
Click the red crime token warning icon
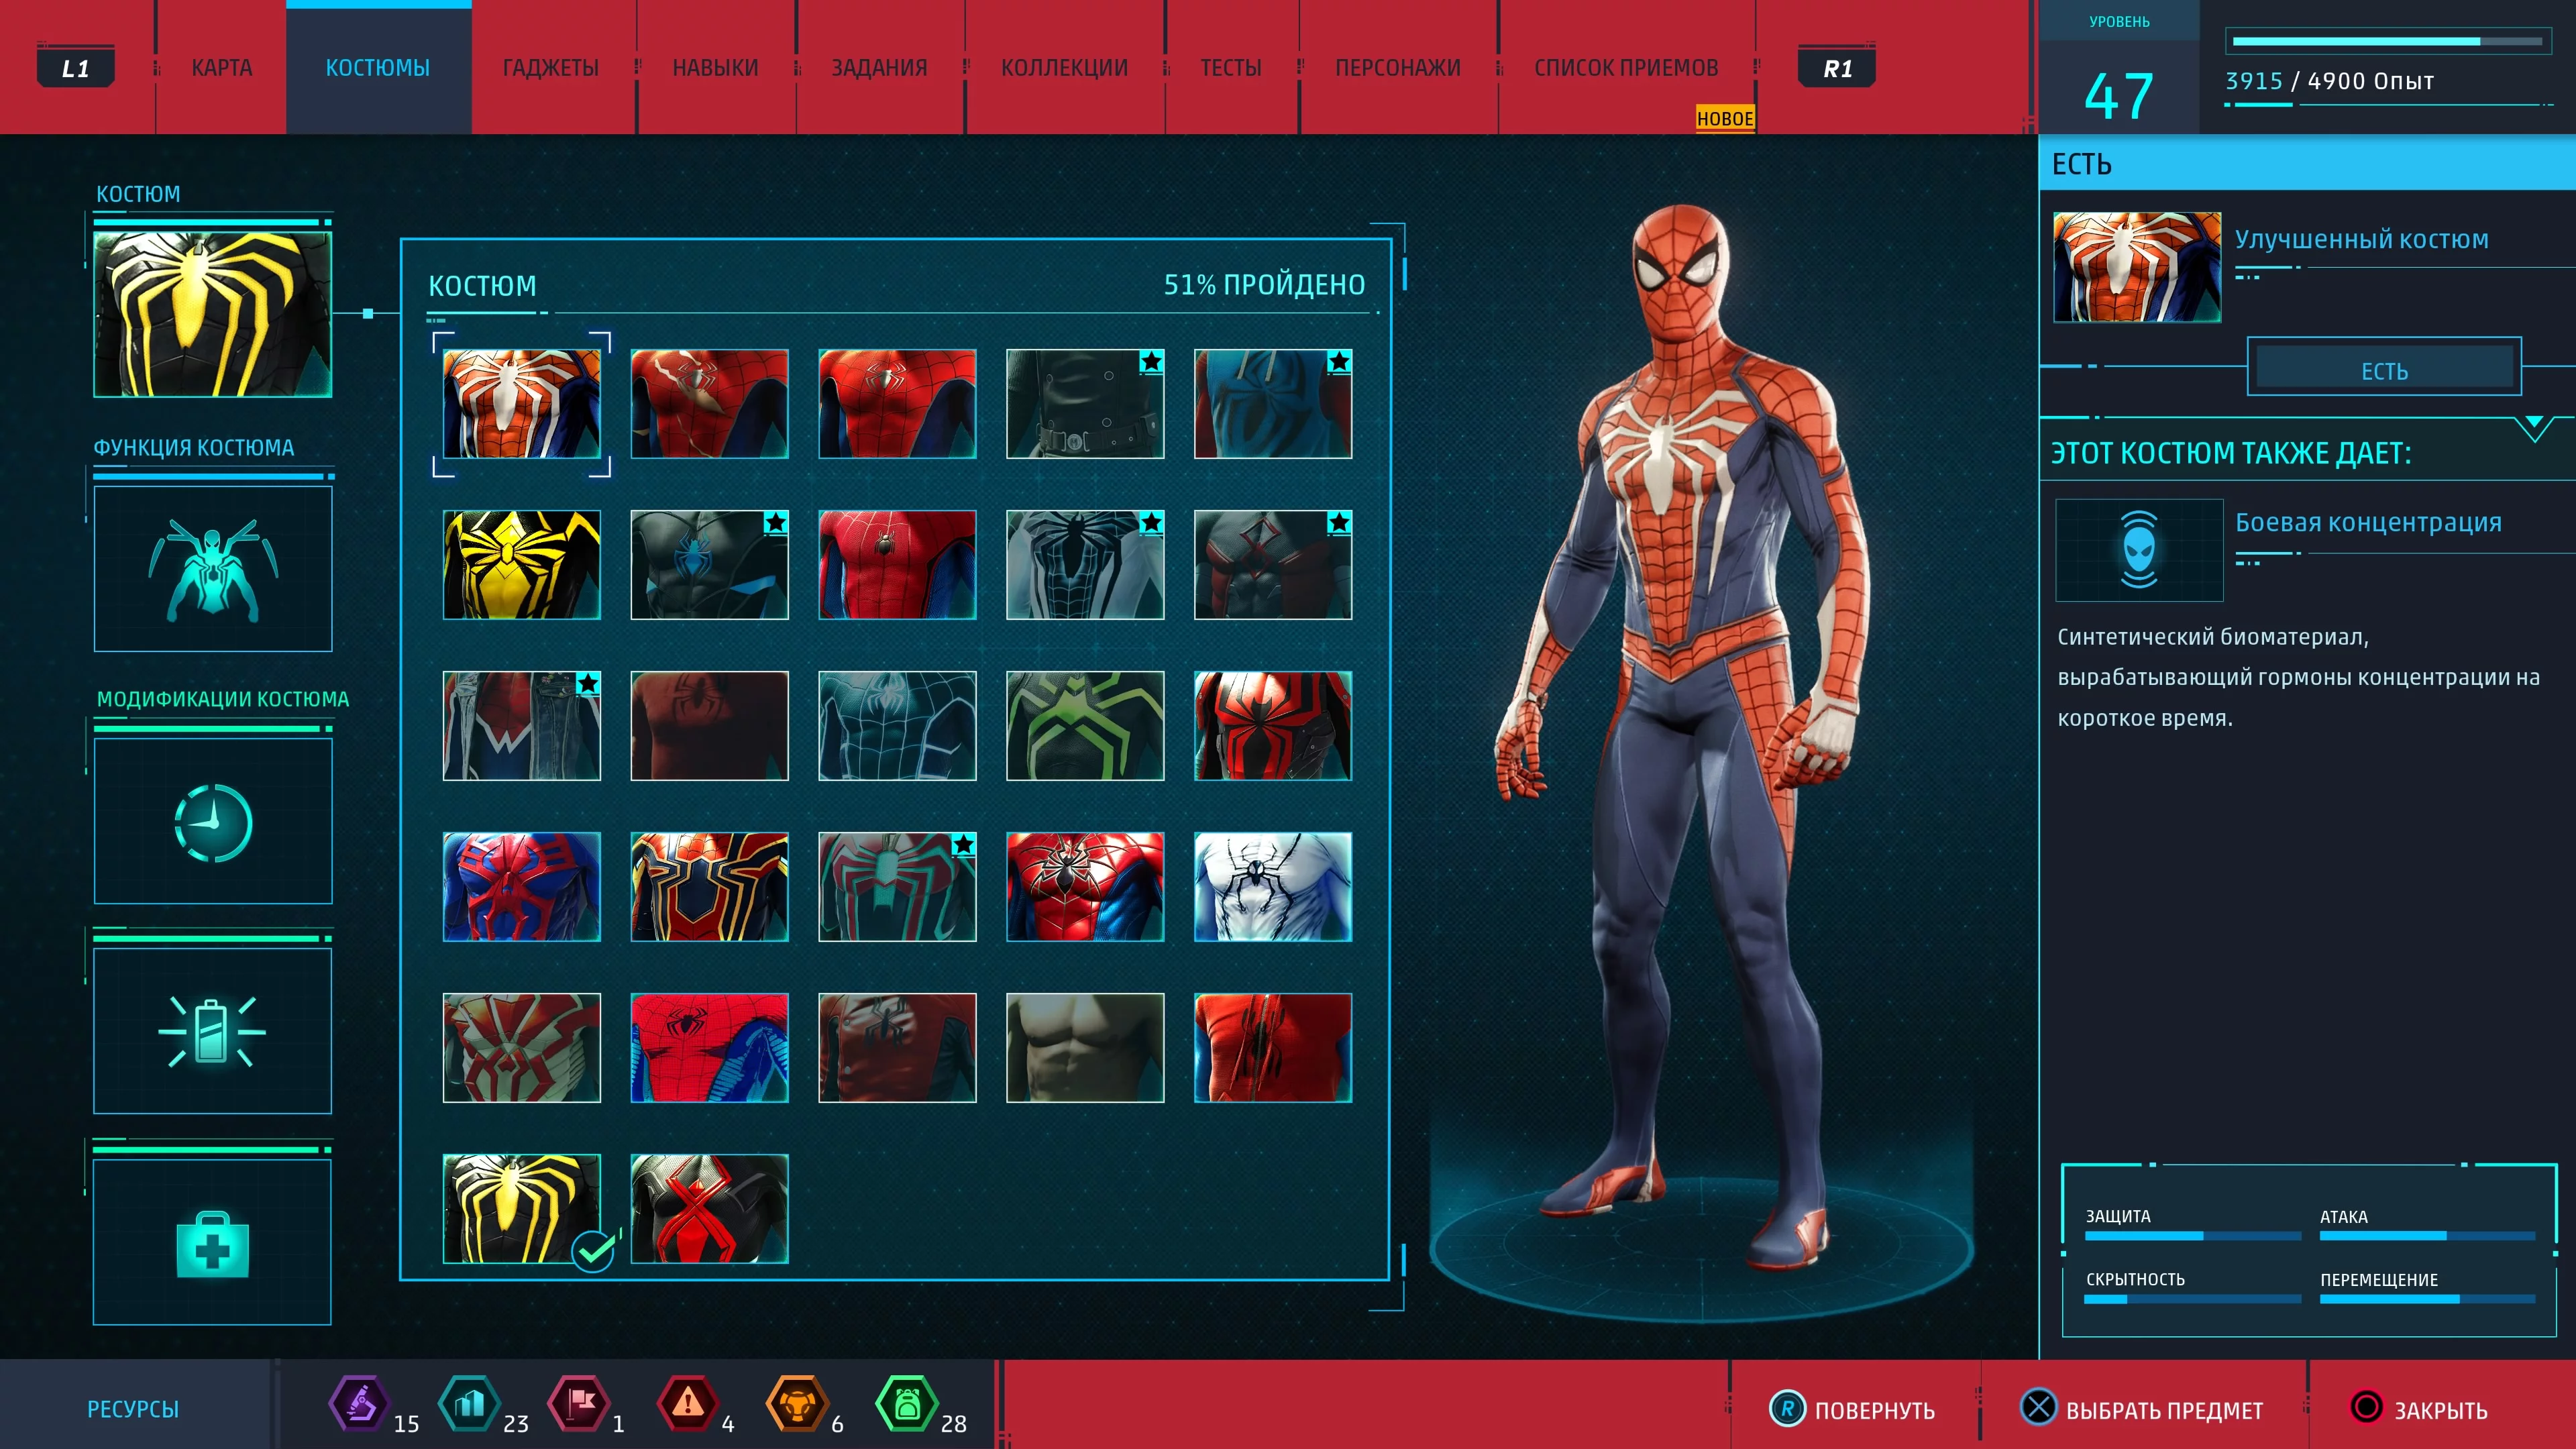point(687,1404)
